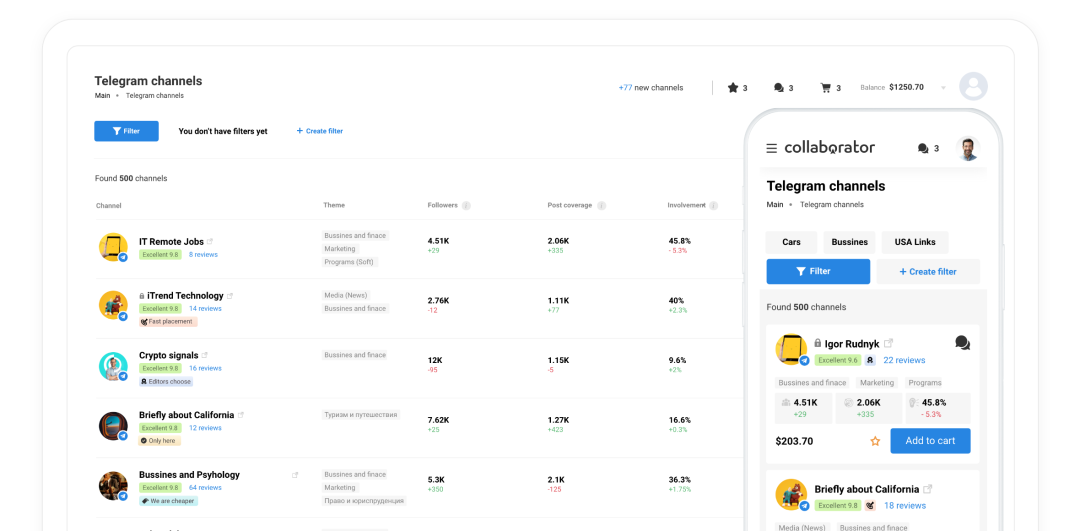This screenshot has height=531, width=1080.
Task: Click the desktop user avatar icon
Action: coord(973,86)
